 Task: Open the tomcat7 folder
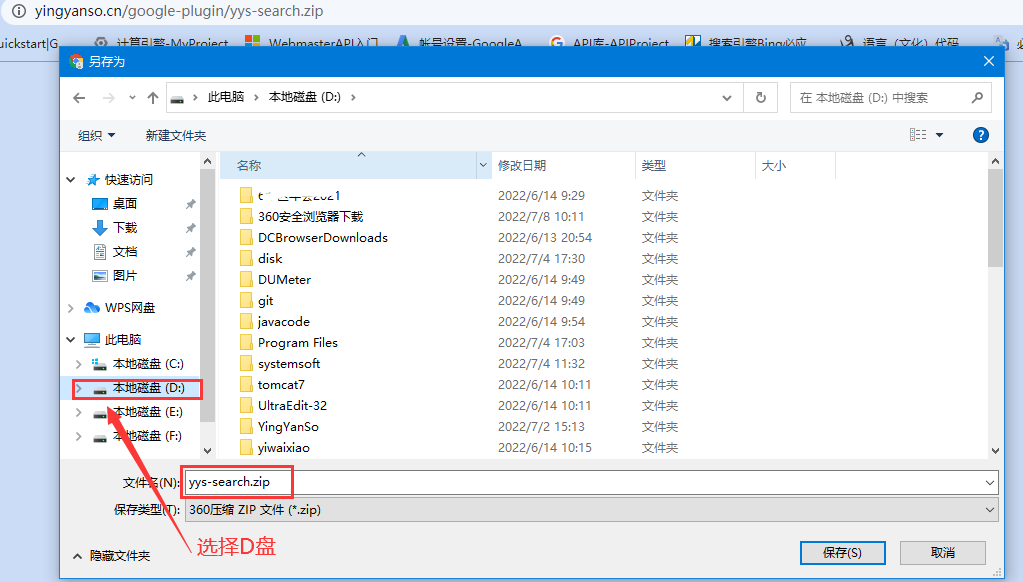281,385
